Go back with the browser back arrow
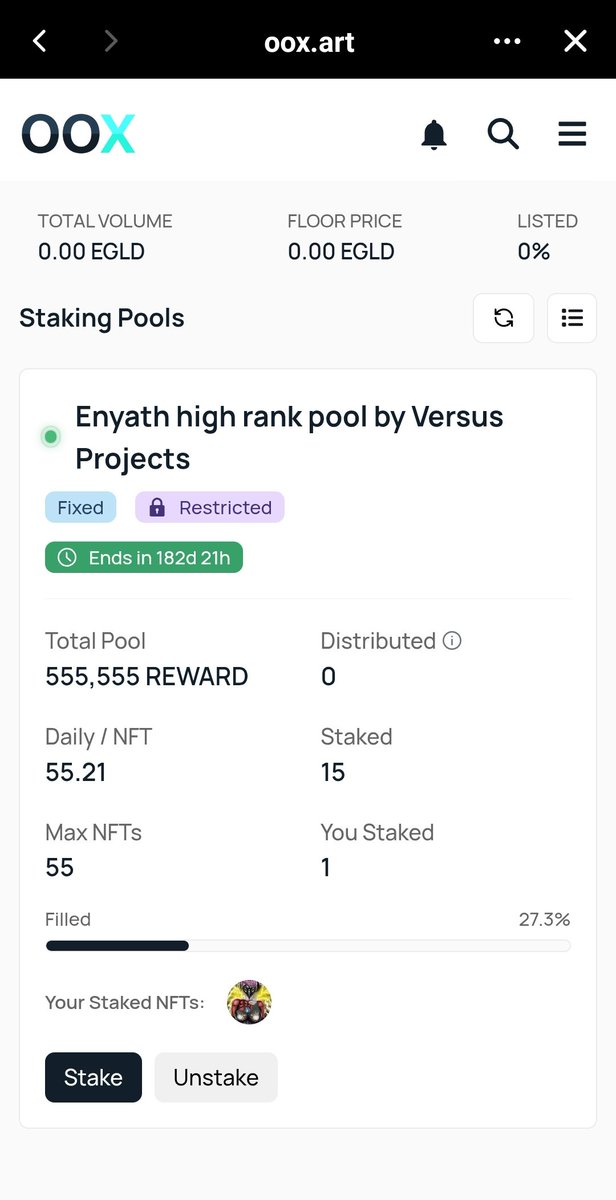This screenshot has width=616, height=1200. click(x=40, y=41)
